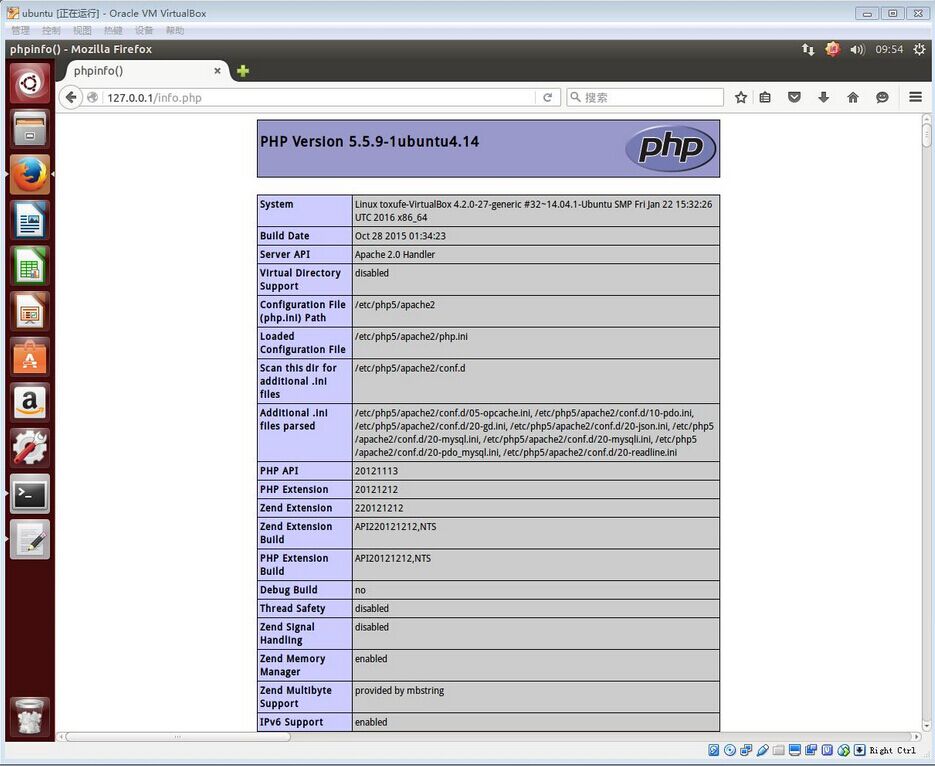The image size is (935, 766).
Task: Click VirtualBox display monitor status icon
Action: 794,751
